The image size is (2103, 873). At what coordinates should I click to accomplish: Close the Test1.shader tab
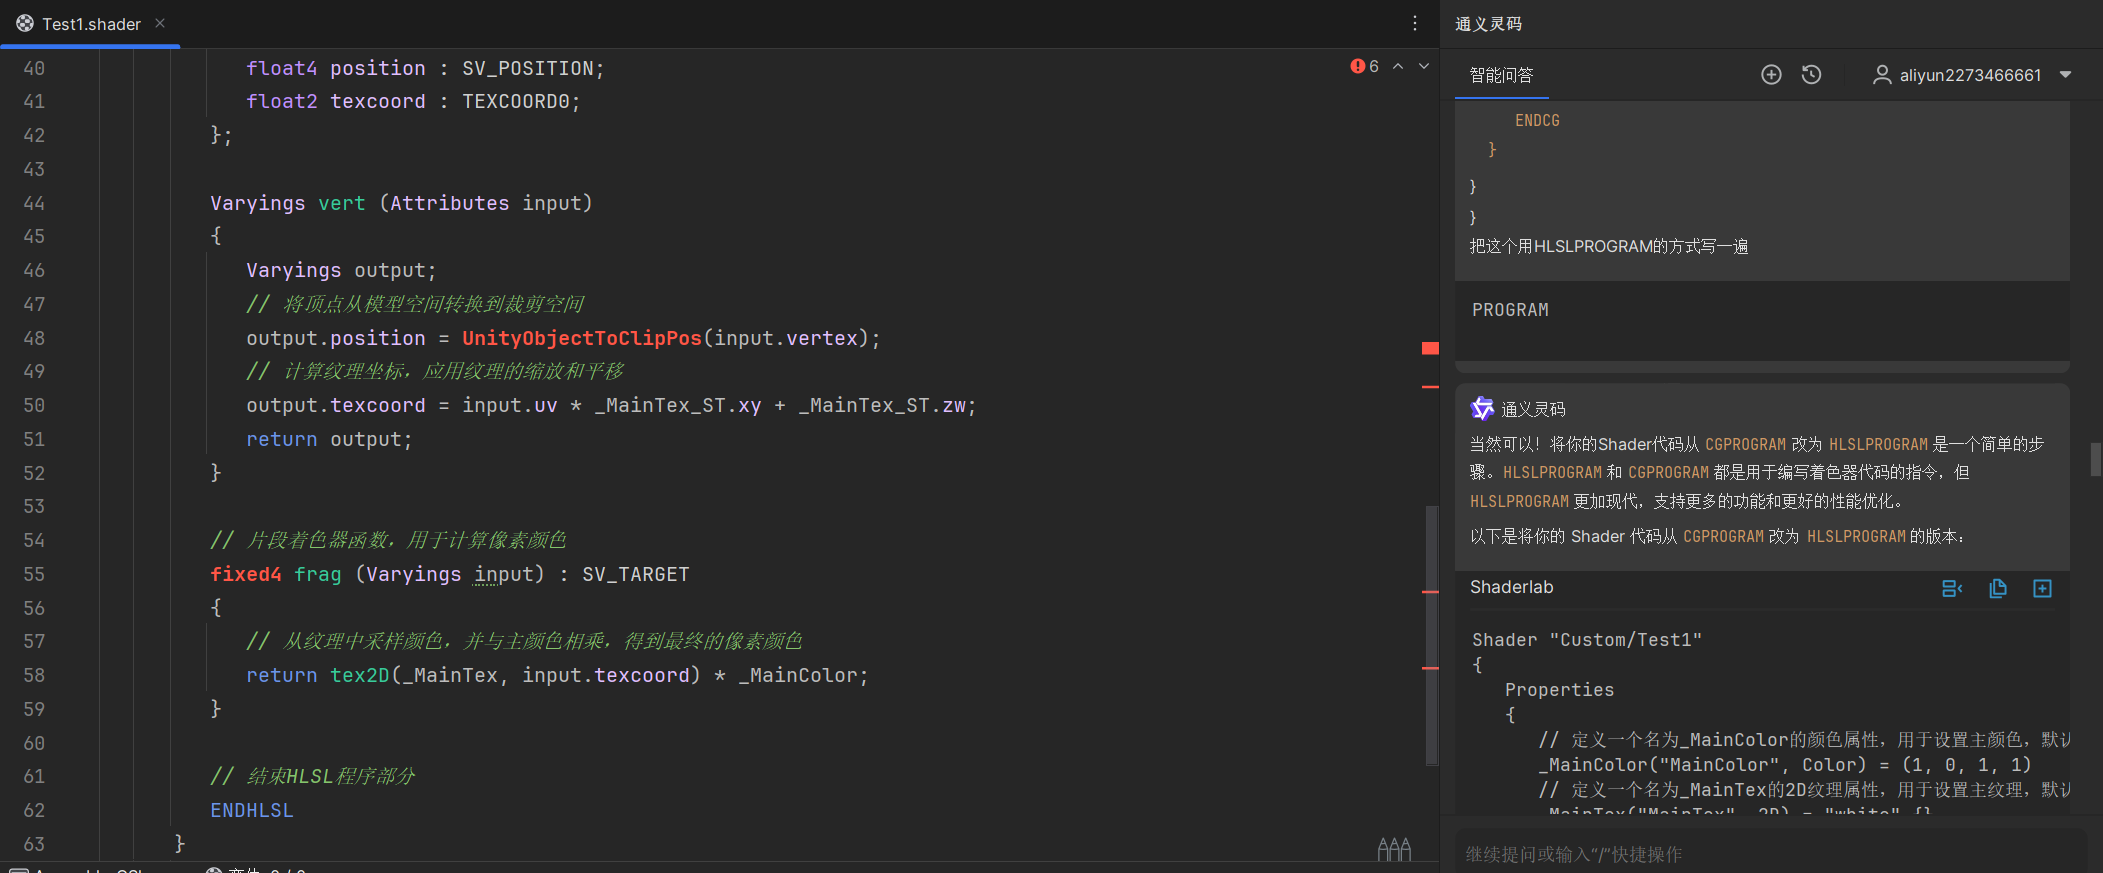pos(160,23)
